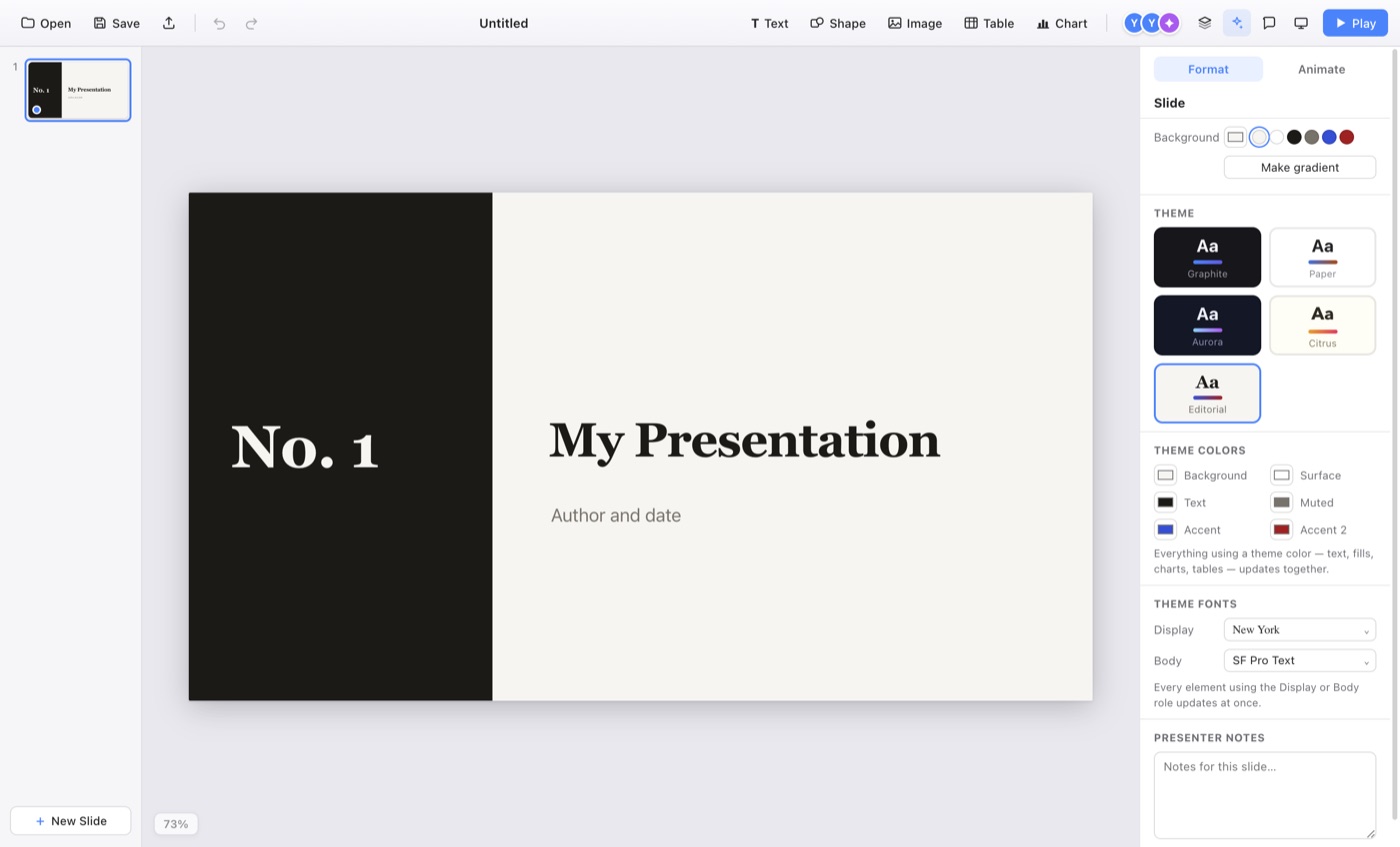
Task: Open presenter display monitor icon
Action: (x=1301, y=23)
